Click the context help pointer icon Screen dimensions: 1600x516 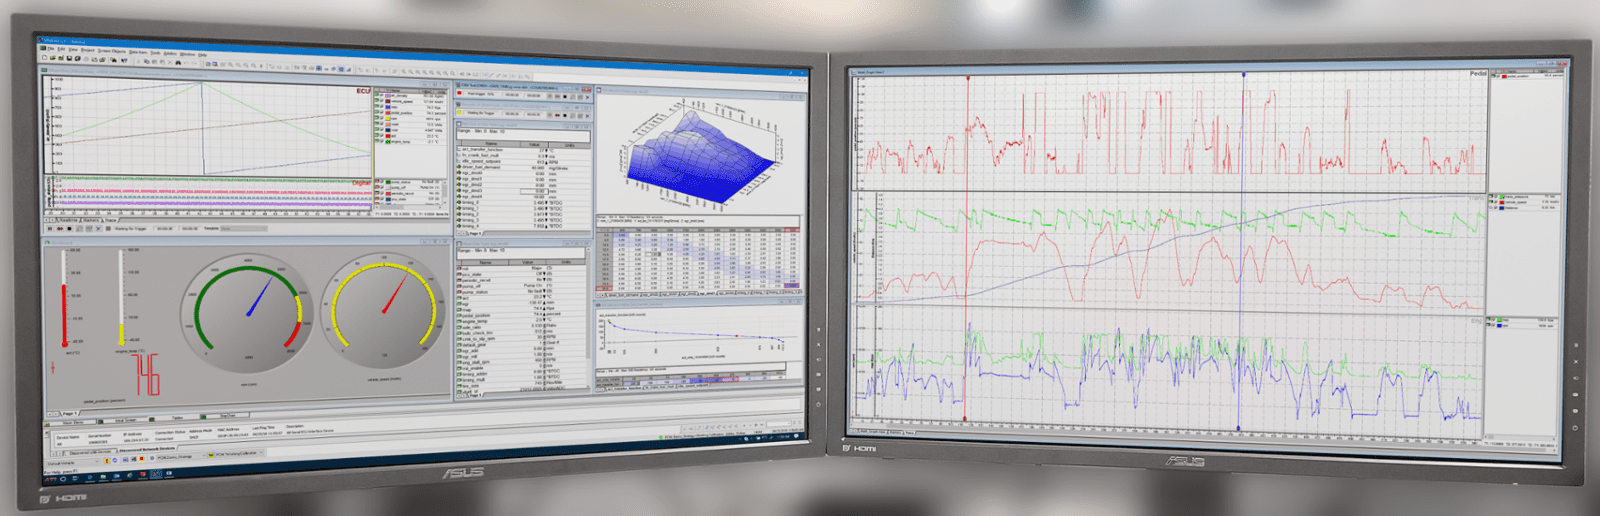124,60
